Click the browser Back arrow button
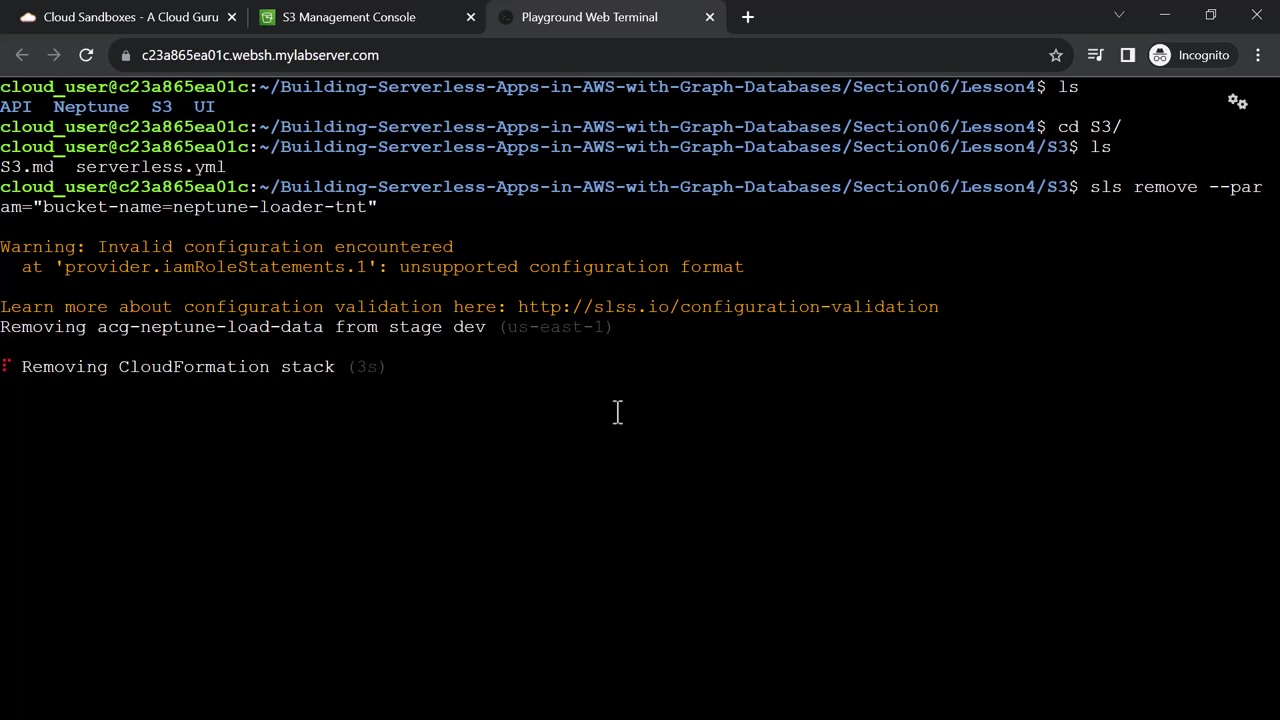This screenshot has height=720, width=1280. pos(22,55)
